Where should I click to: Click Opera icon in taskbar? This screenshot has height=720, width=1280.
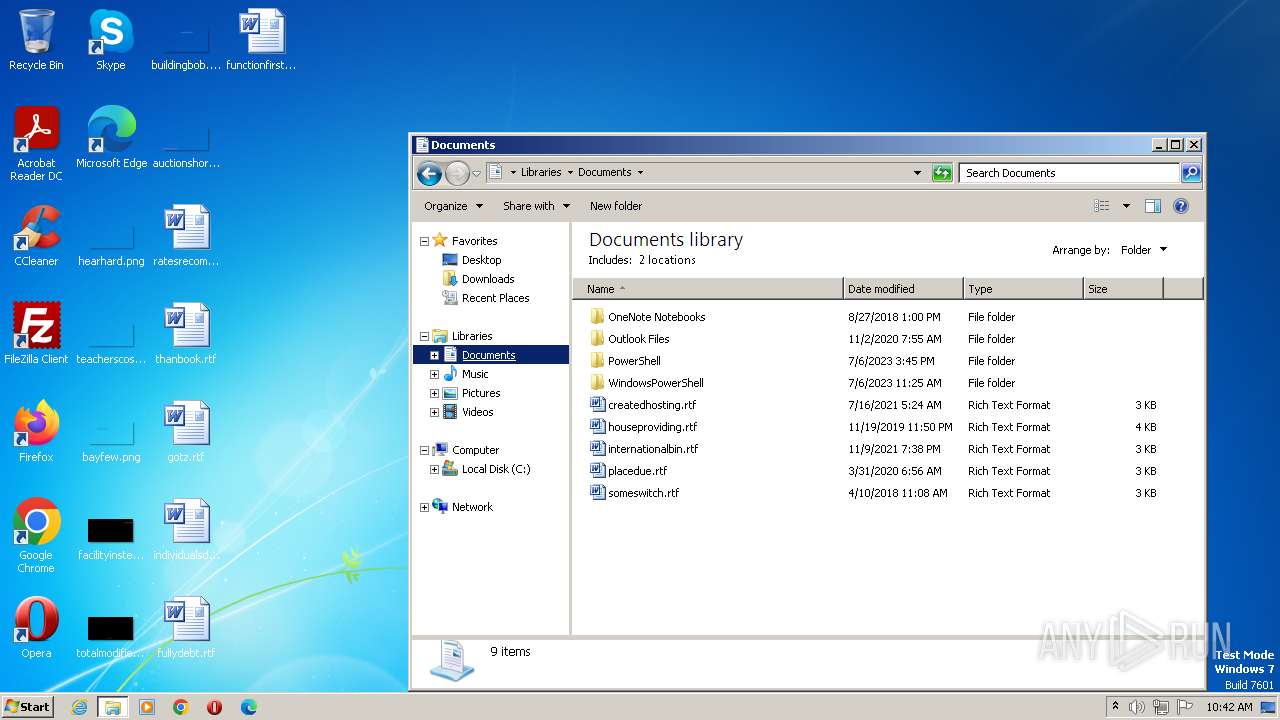214,707
